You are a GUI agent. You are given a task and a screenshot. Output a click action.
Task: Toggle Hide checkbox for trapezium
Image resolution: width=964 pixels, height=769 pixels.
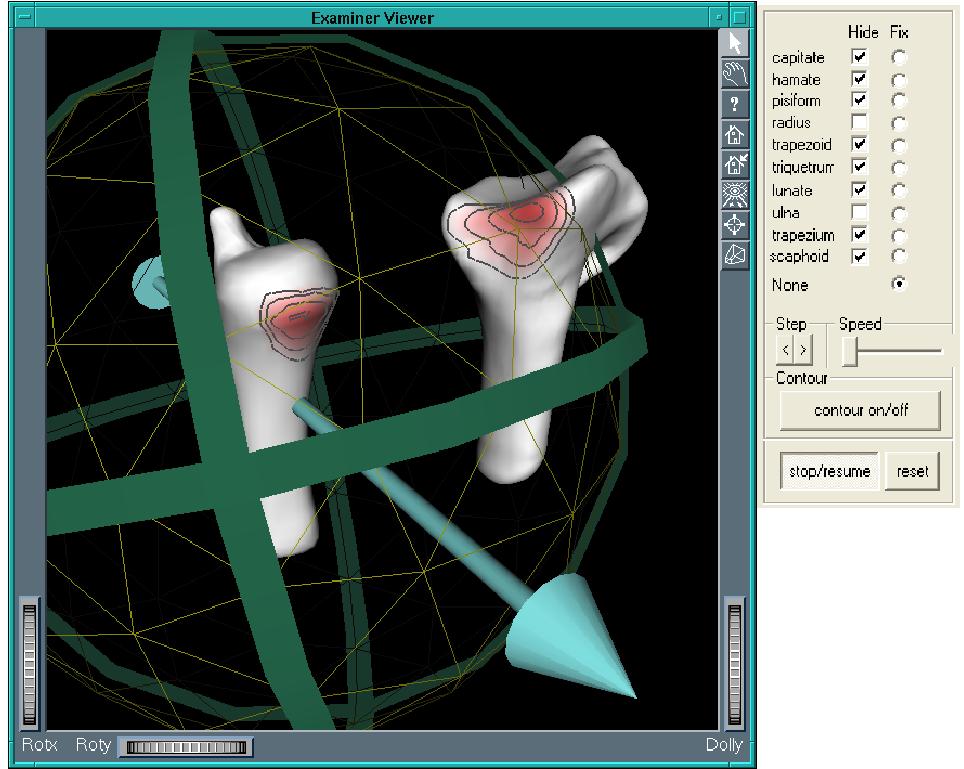(x=859, y=234)
